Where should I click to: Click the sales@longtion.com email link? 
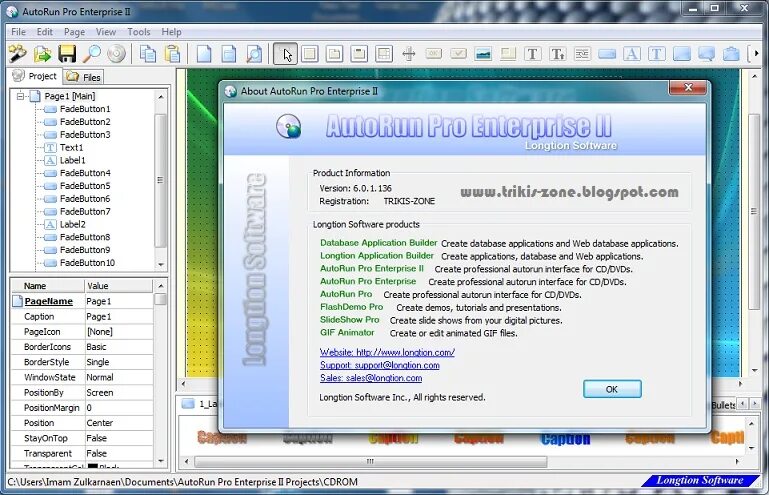point(371,378)
